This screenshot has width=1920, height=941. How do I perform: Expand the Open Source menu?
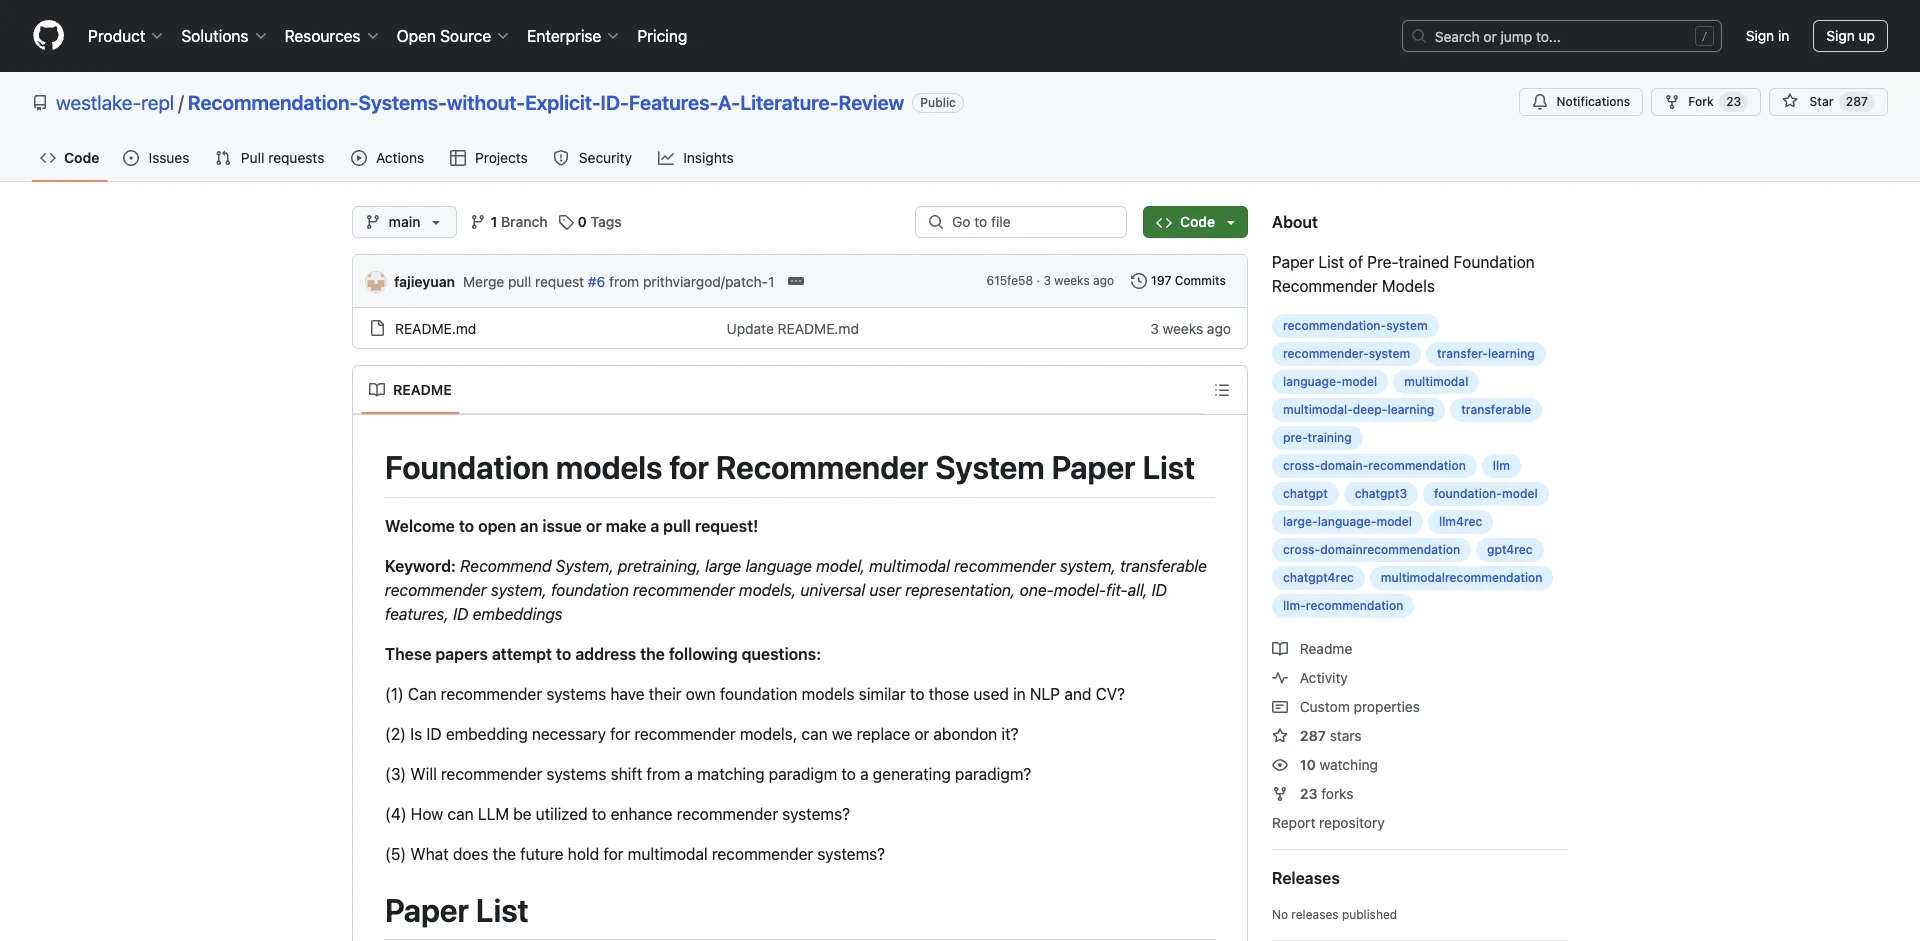click(x=453, y=36)
